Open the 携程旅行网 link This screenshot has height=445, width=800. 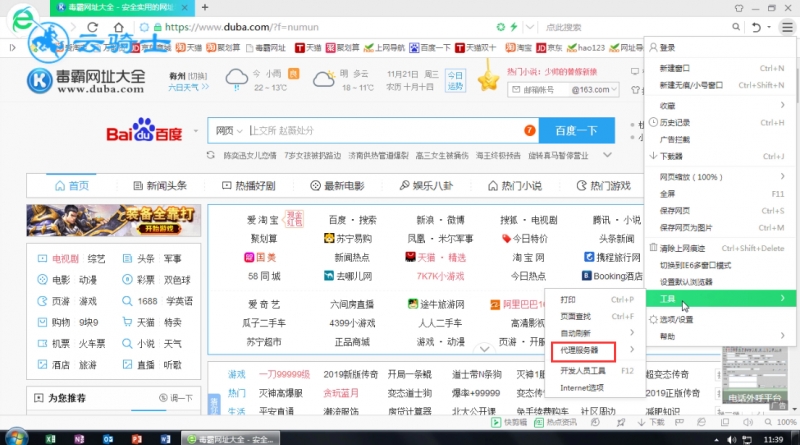pos(612,257)
